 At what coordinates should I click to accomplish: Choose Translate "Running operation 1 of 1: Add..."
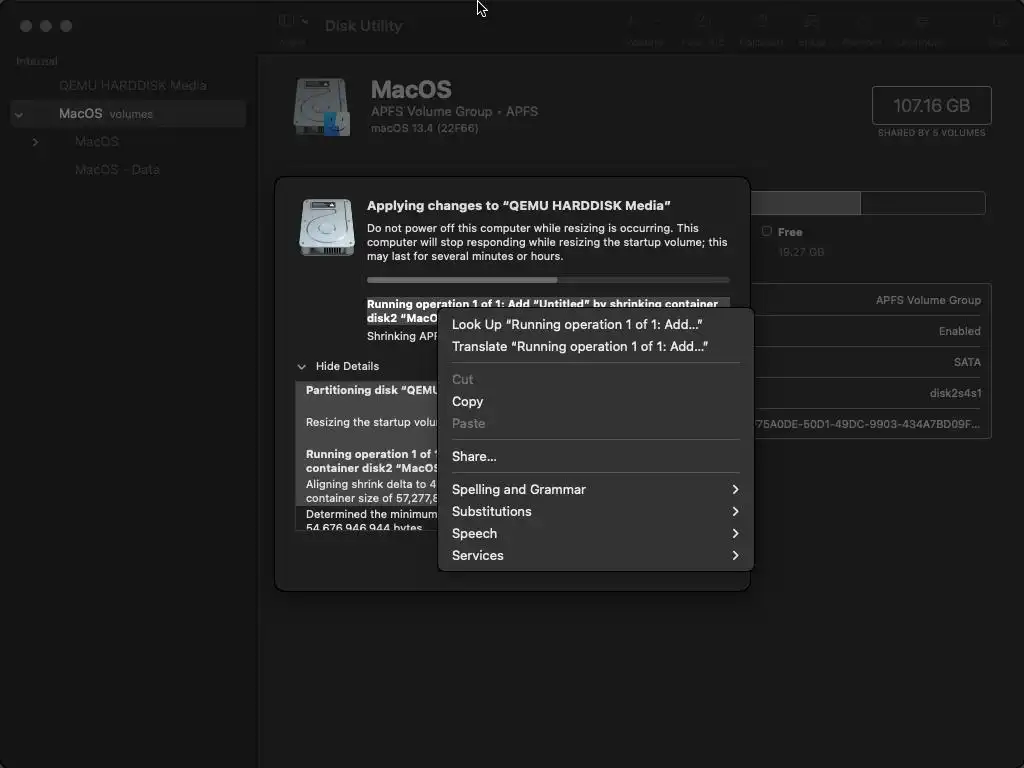click(595, 347)
